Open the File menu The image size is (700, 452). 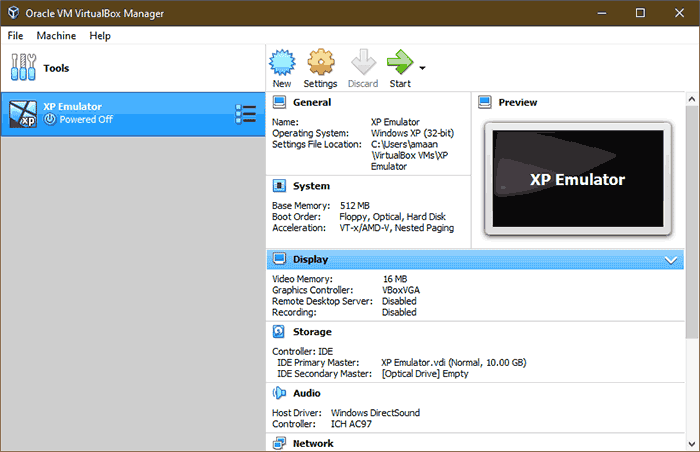[x=15, y=36]
